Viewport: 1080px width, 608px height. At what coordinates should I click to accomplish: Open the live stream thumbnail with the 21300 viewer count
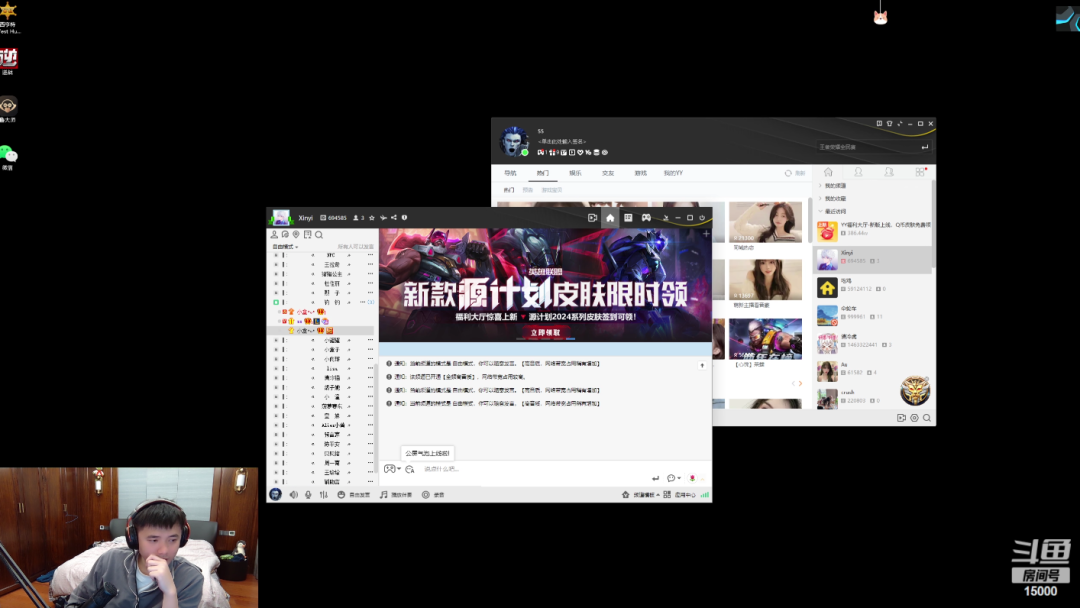tap(765, 222)
